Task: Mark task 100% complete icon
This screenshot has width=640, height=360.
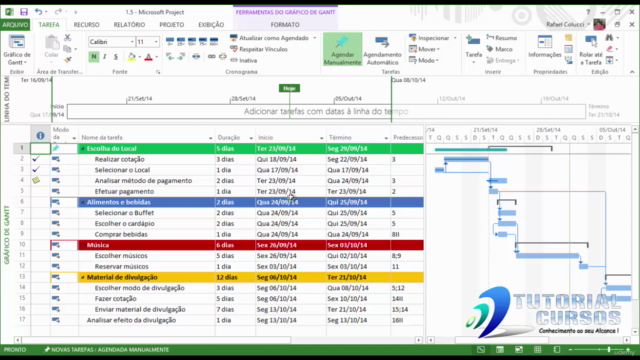Action: pos(214,41)
